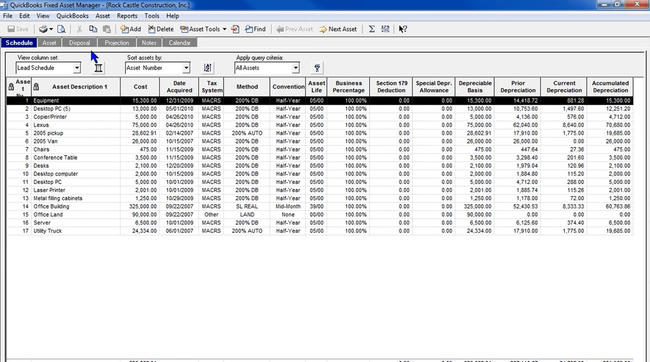Click the query criteria filter icon
This screenshot has width=650, height=362.
tap(317, 68)
